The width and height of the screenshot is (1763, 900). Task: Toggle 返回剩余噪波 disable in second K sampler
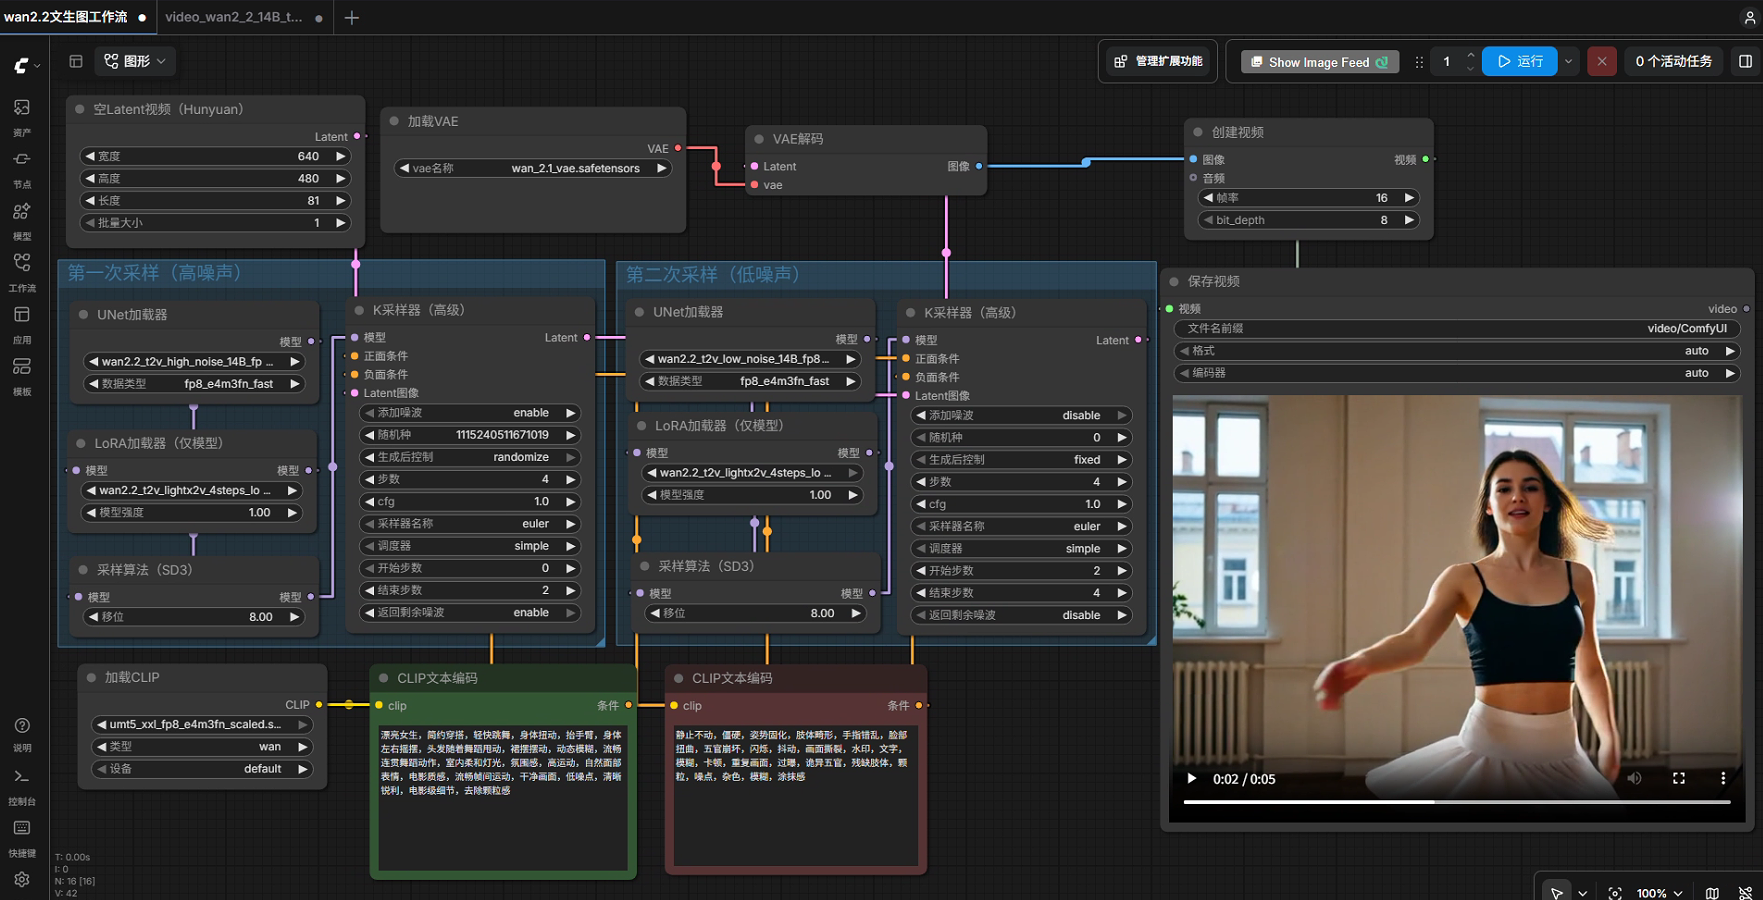(1021, 615)
